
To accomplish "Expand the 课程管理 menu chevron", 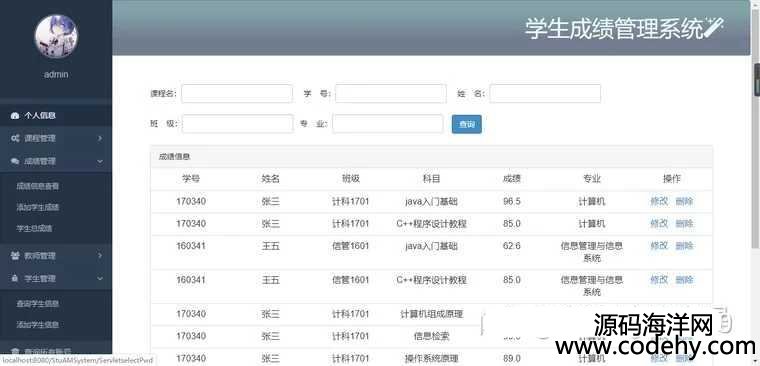I will [x=100, y=138].
